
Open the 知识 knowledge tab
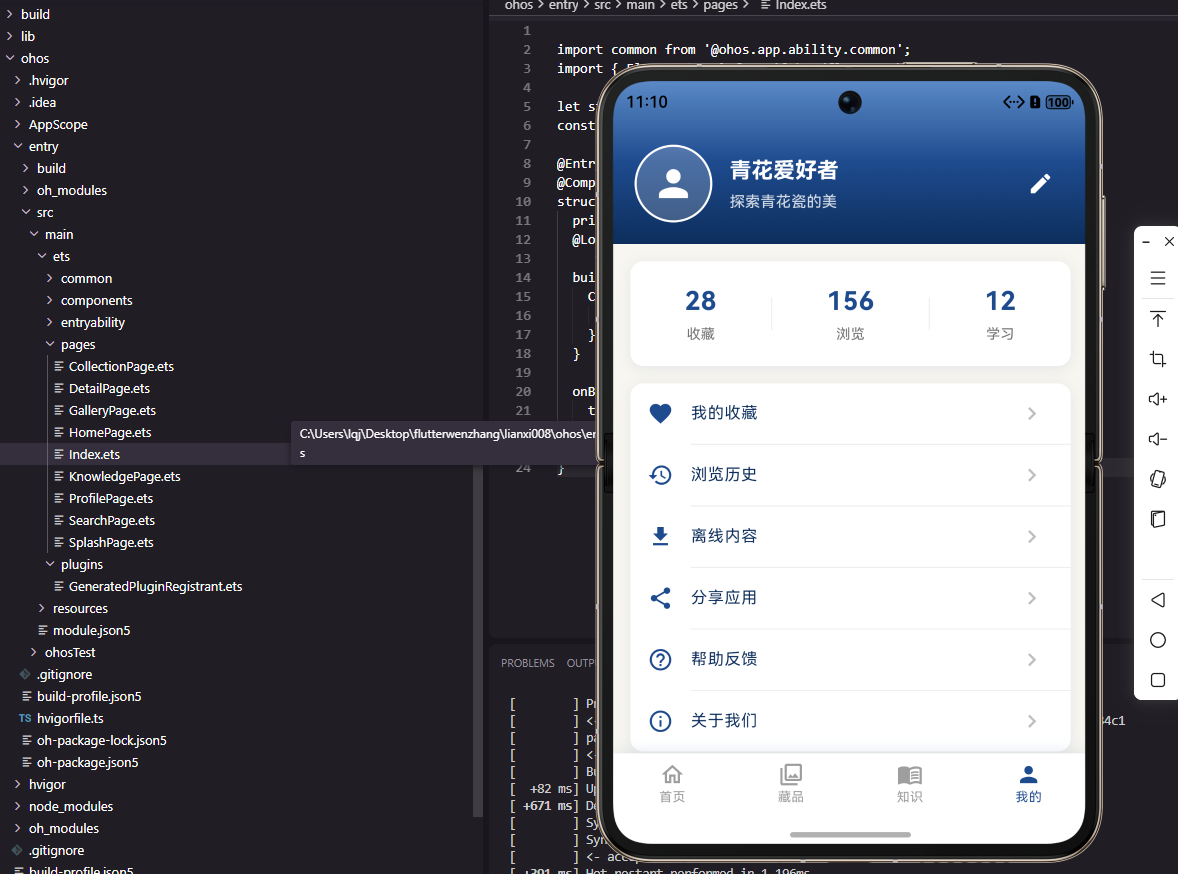[910, 784]
